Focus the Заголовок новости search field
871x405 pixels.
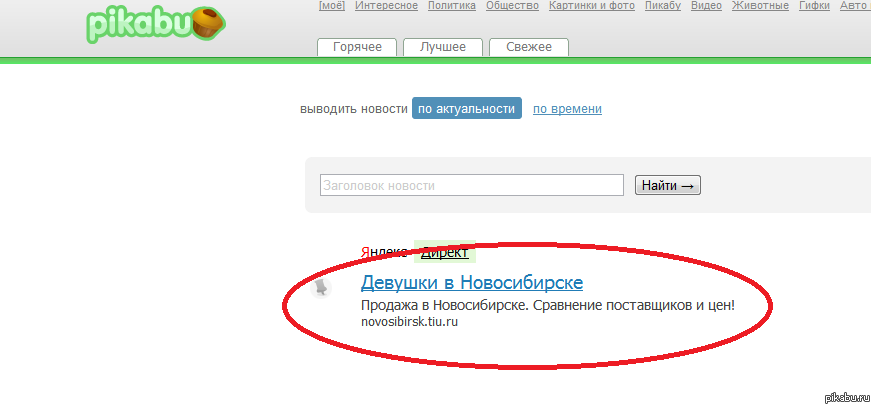[x=472, y=185]
